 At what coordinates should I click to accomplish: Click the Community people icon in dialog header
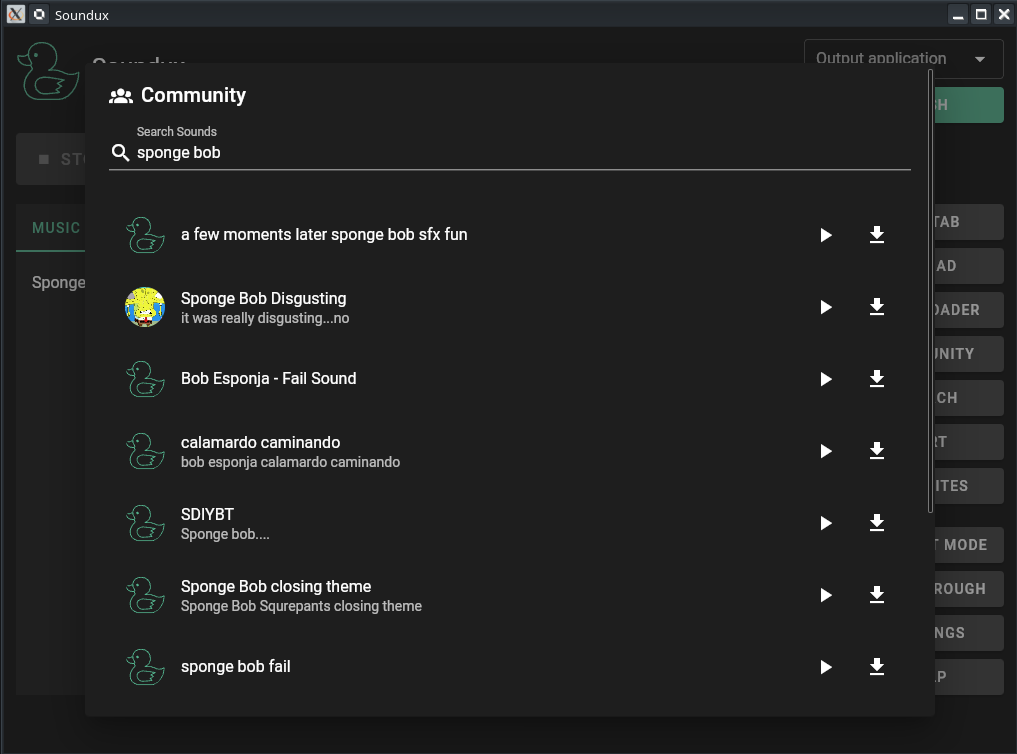click(121, 96)
